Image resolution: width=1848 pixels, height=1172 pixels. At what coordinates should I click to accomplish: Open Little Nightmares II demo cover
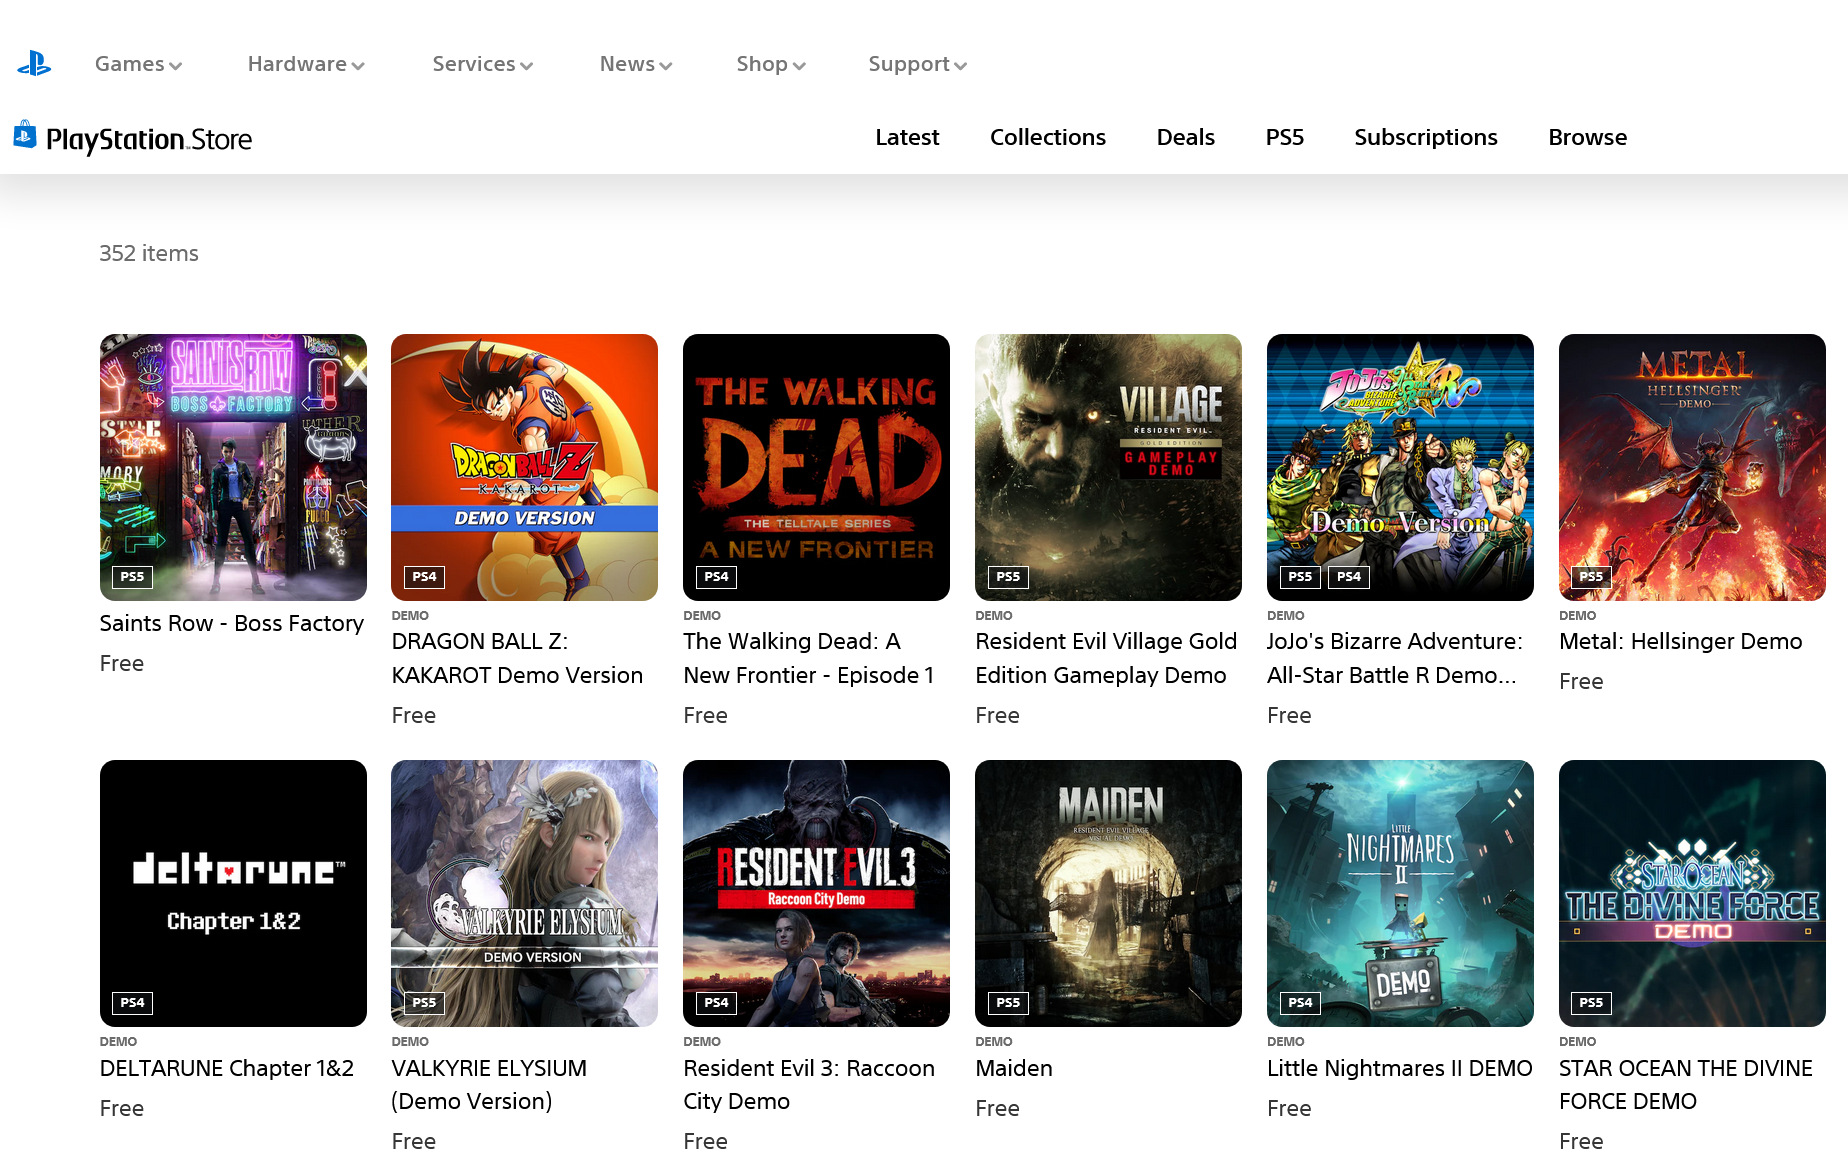click(1400, 893)
